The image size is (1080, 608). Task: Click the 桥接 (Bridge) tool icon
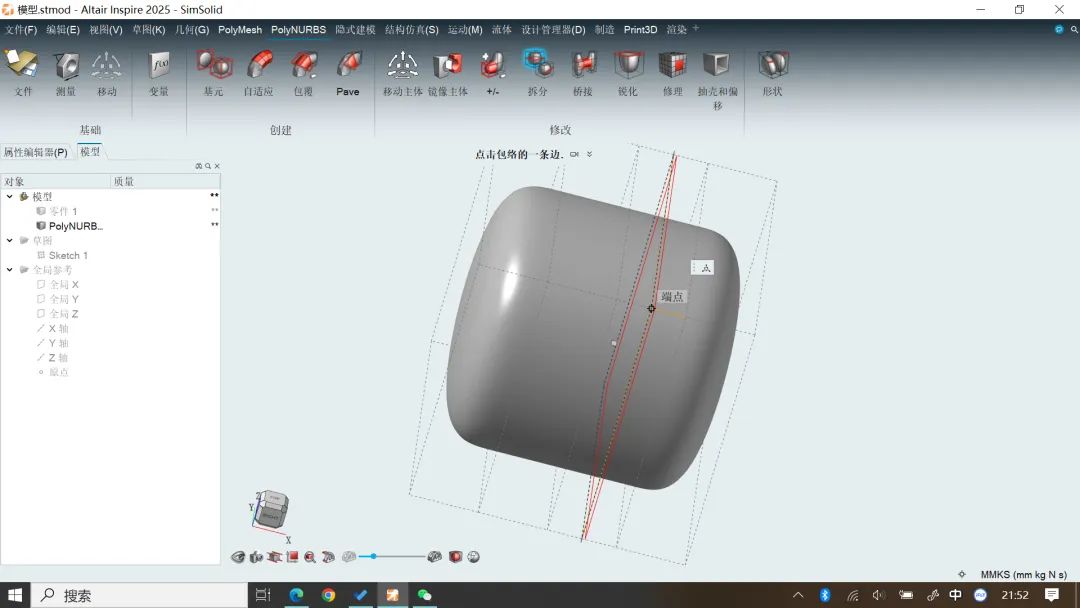point(583,67)
